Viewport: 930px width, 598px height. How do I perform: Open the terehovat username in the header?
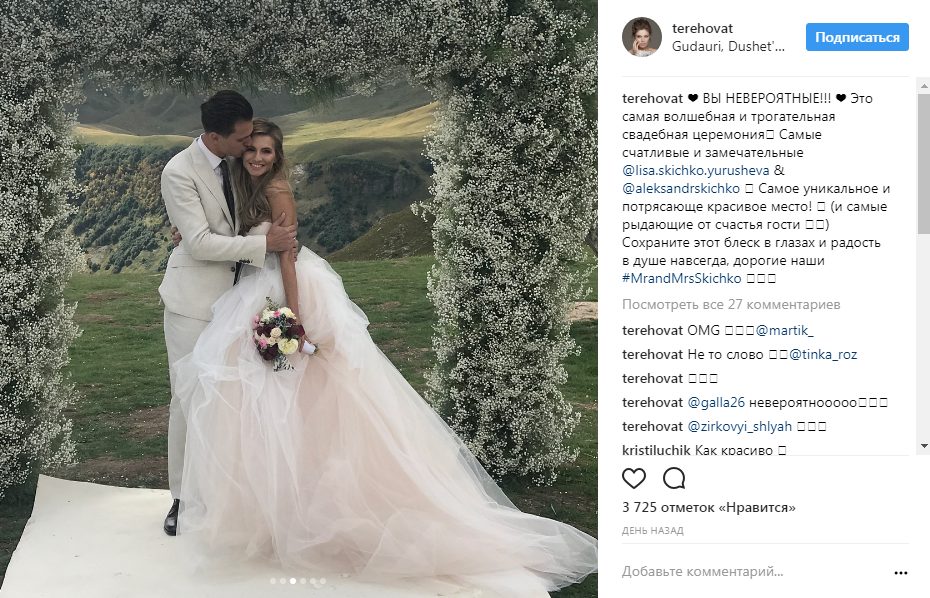pos(702,28)
